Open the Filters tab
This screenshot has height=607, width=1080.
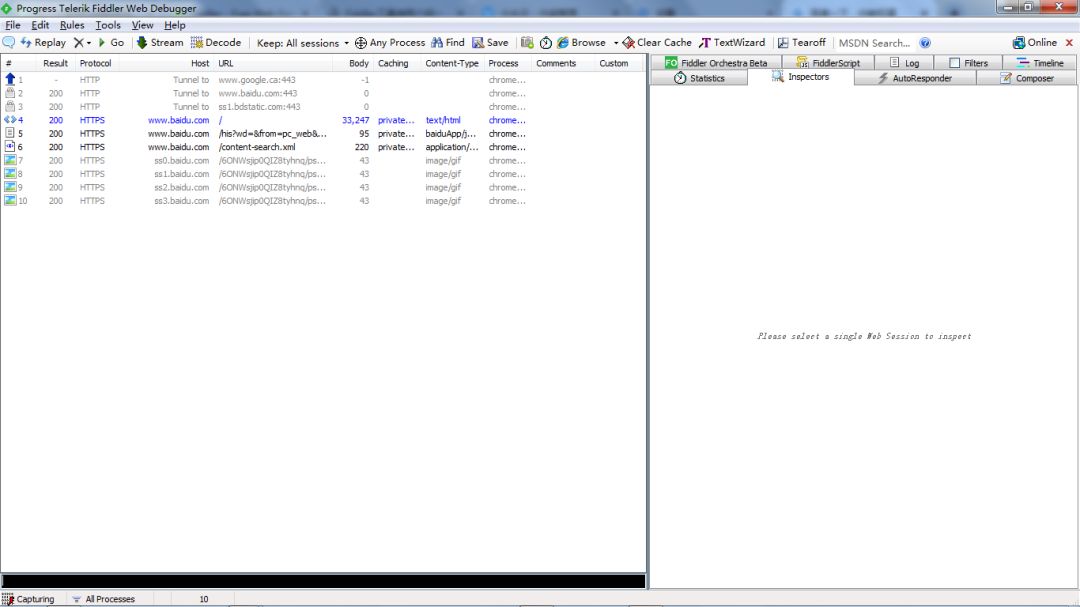tap(968, 63)
